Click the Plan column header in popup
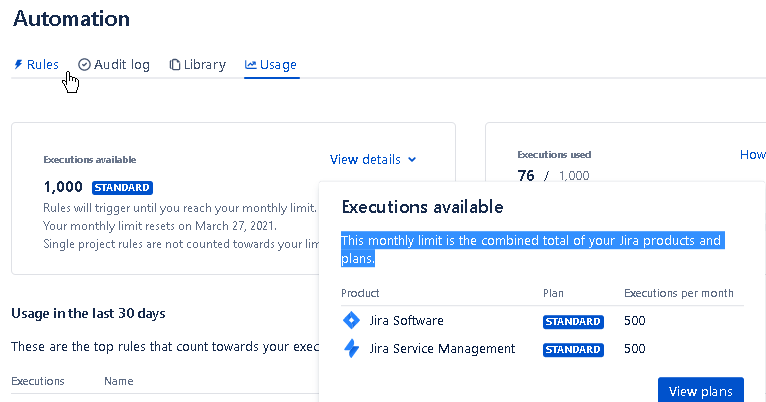This screenshot has width=766, height=402. [x=553, y=293]
